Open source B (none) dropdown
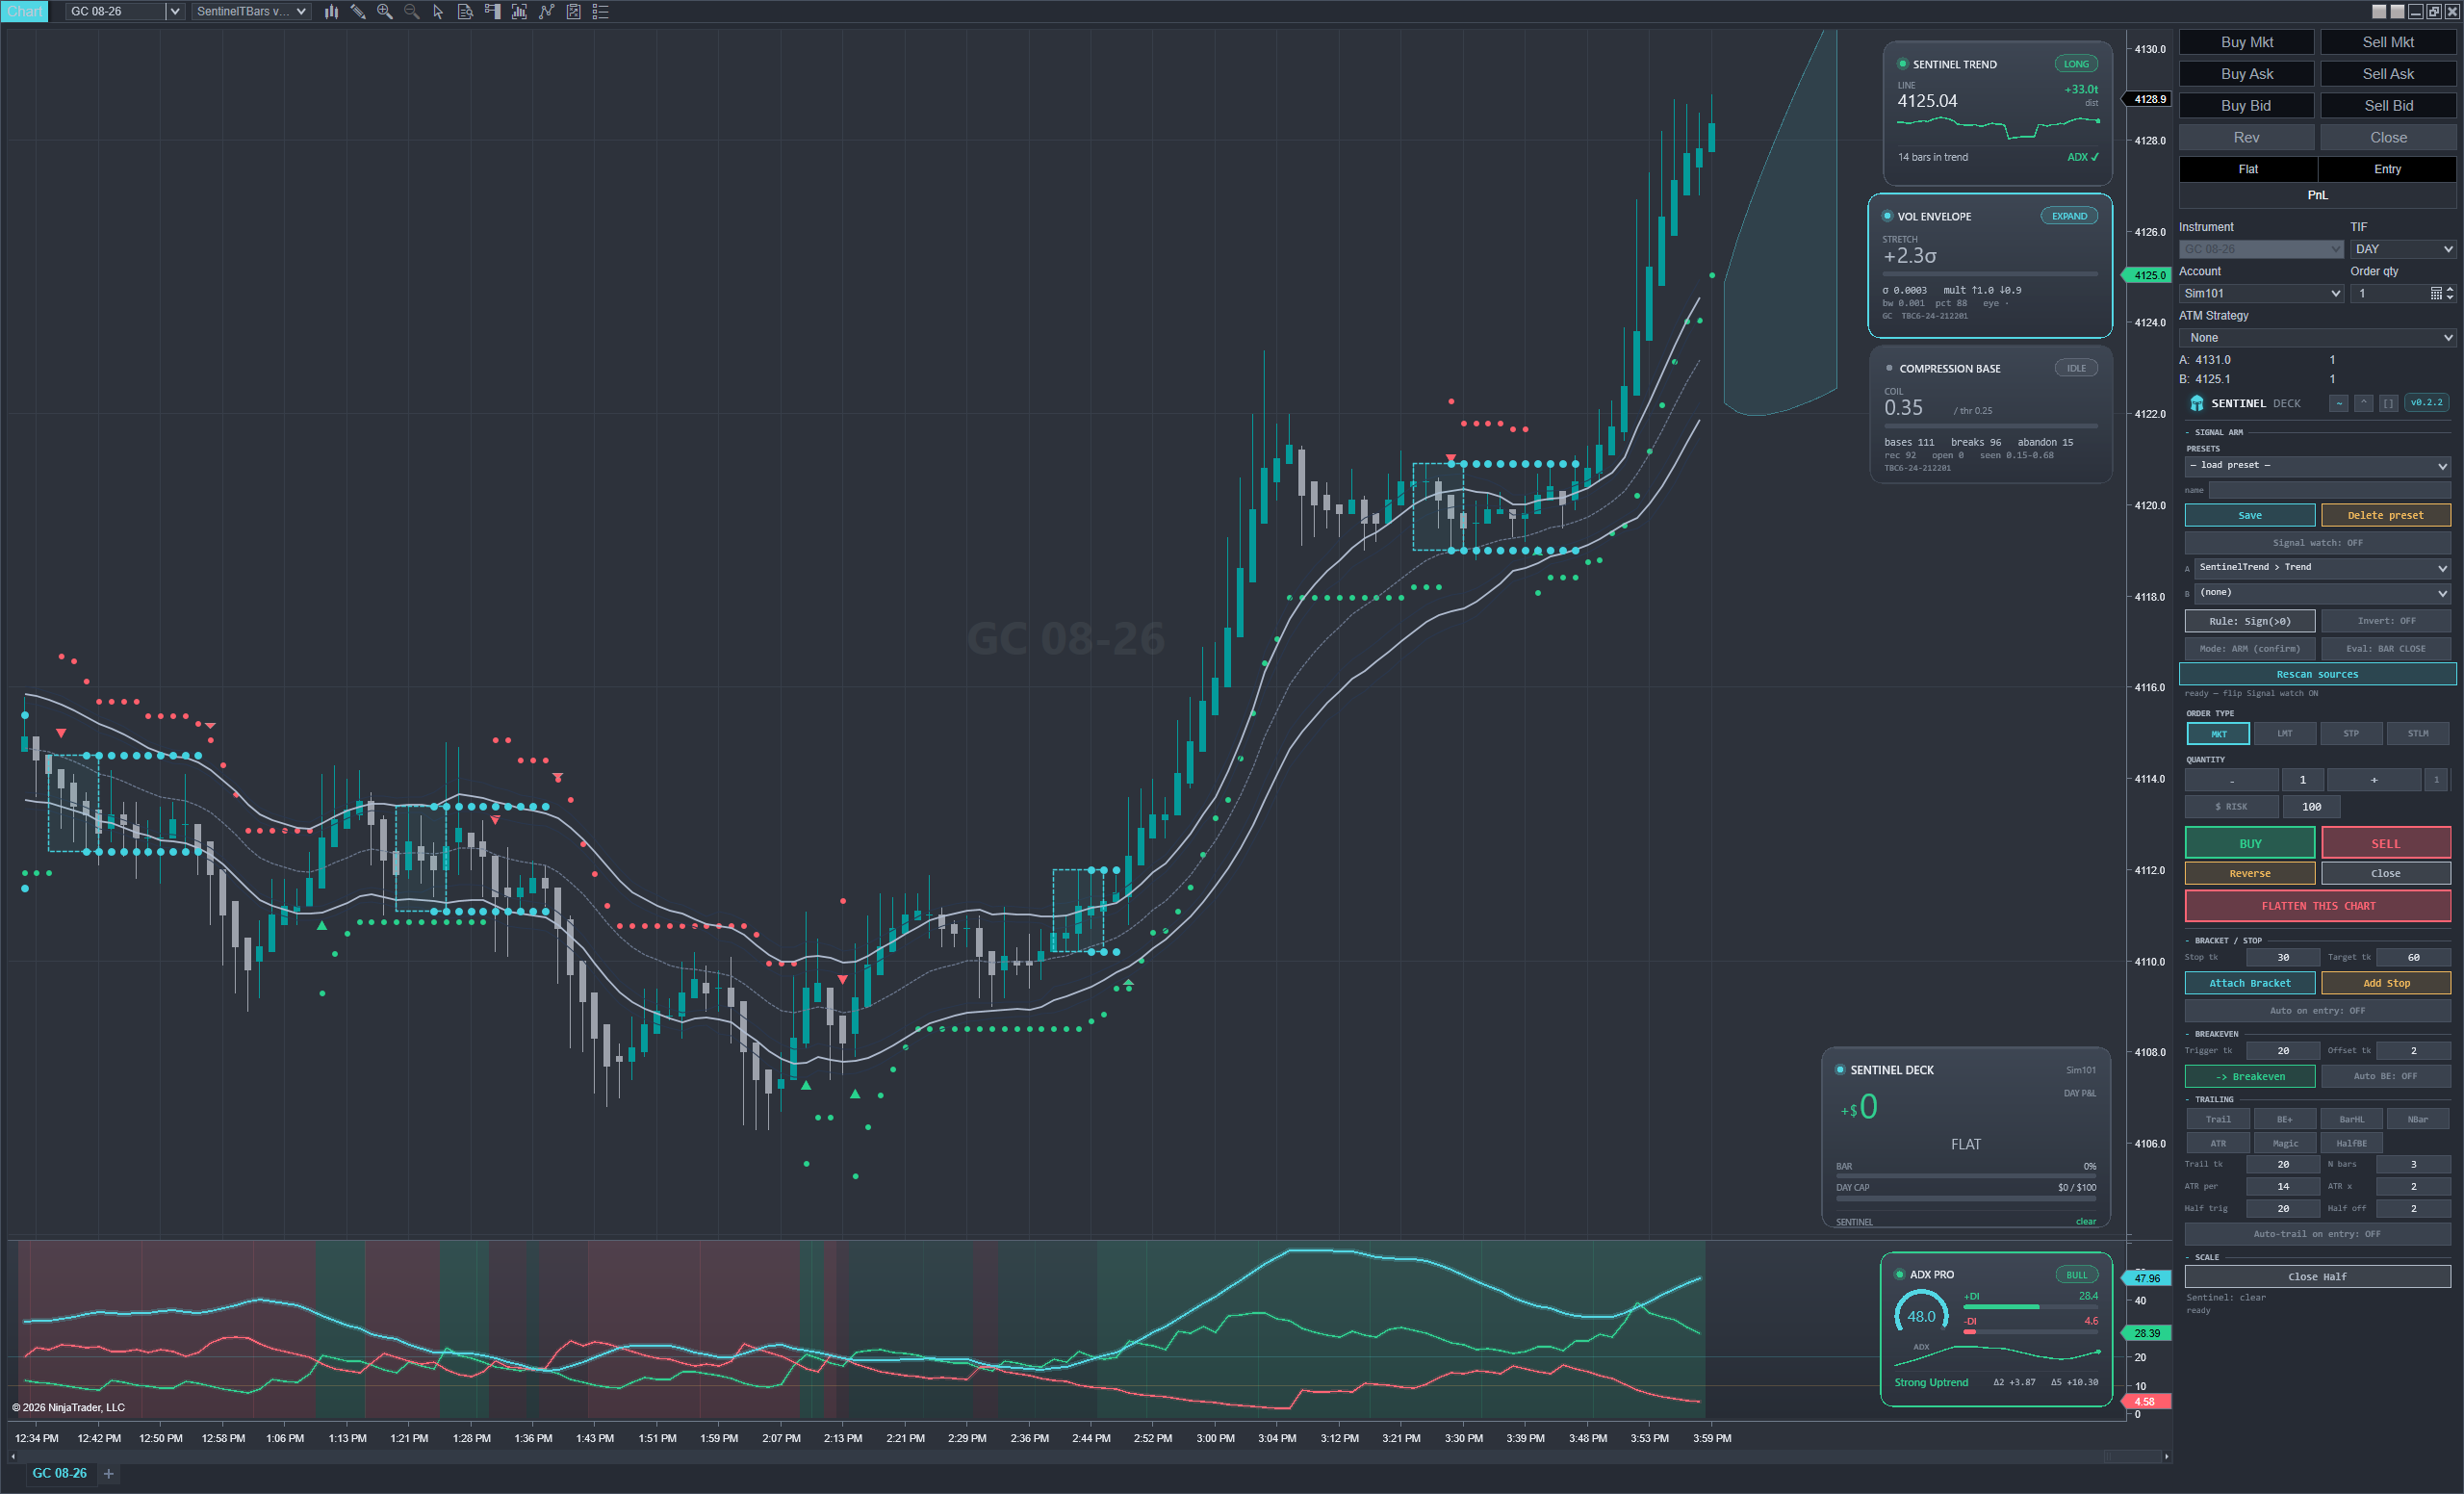2464x1494 pixels. click(x=2322, y=593)
